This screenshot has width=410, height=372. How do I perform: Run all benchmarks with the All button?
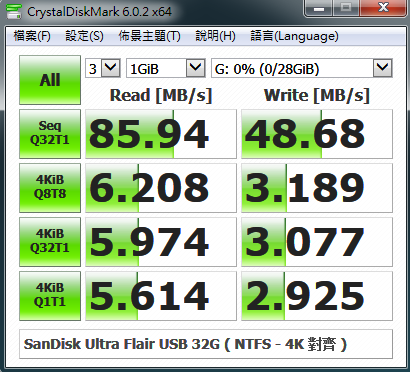[x=50, y=80]
